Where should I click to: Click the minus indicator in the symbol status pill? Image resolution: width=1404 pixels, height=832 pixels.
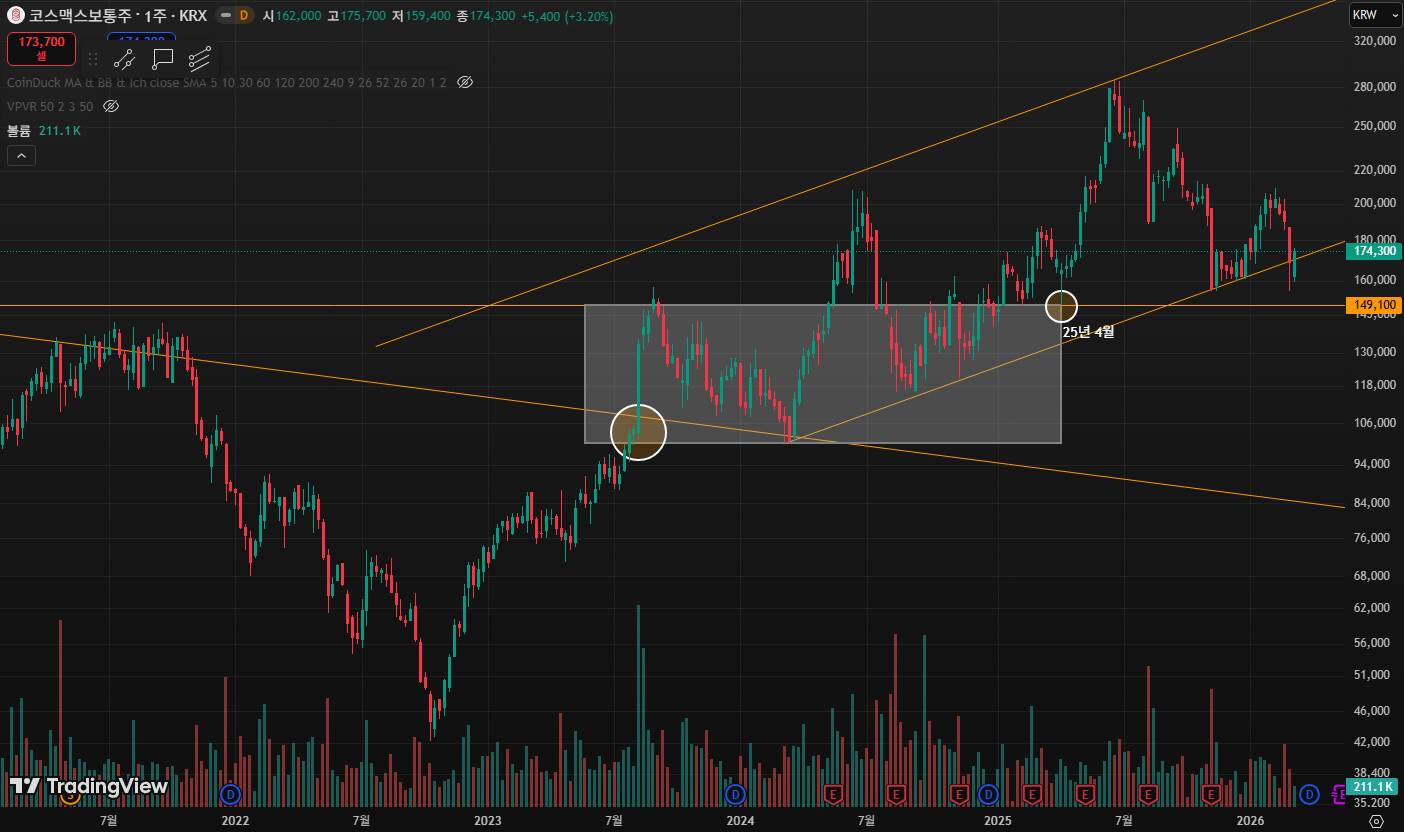click(x=225, y=16)
